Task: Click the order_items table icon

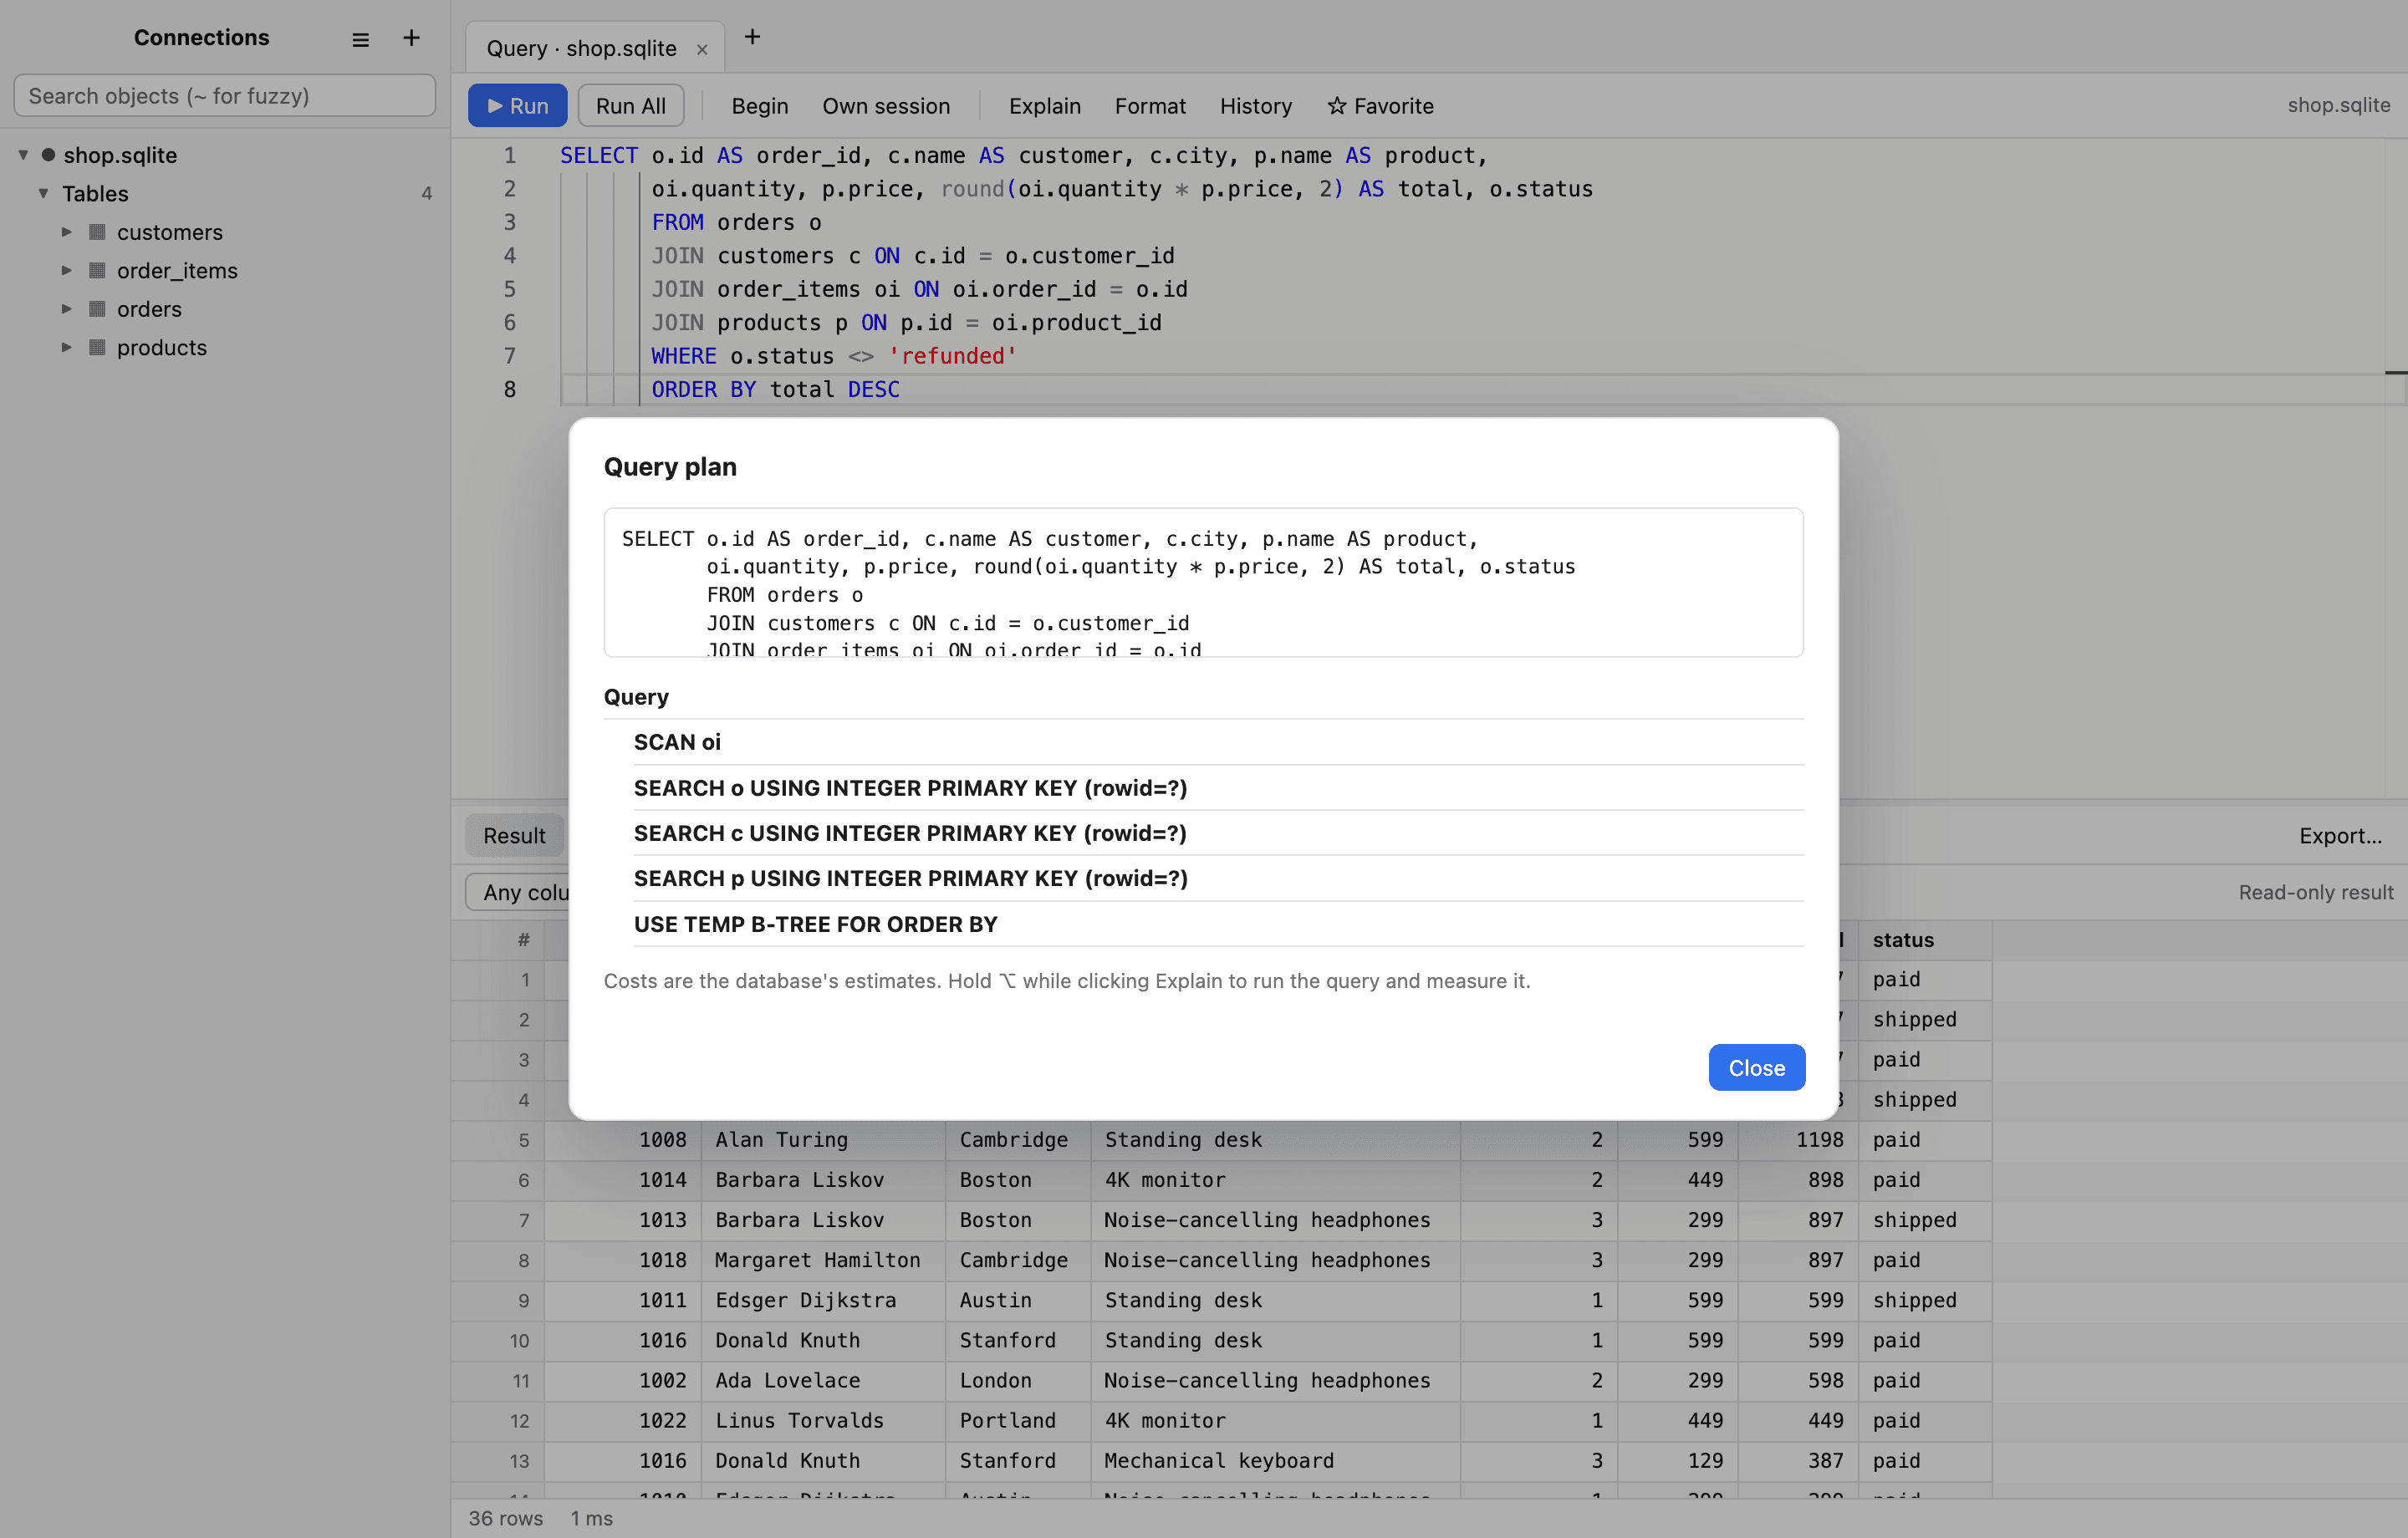Action: (x=97, y=270)
